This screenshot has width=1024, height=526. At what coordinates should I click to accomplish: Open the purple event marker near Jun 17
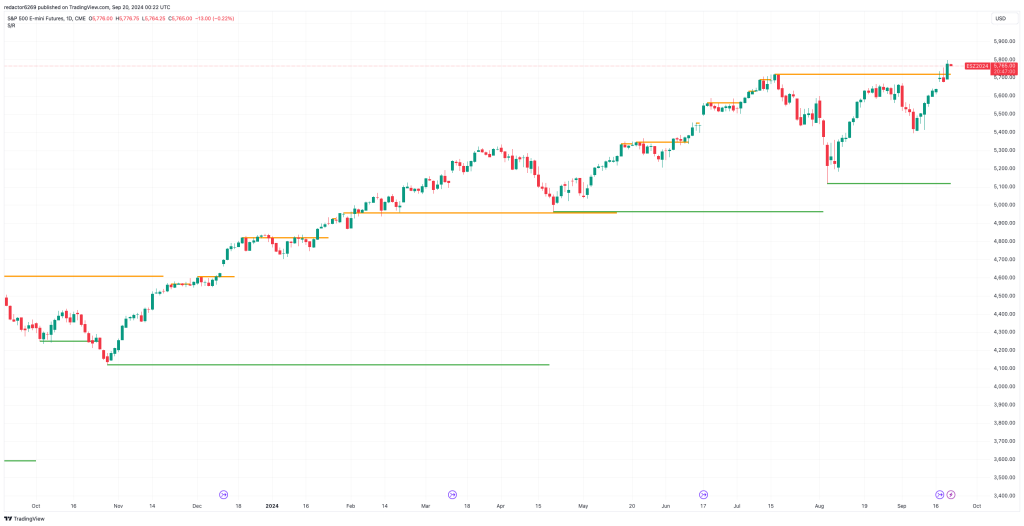703,494
